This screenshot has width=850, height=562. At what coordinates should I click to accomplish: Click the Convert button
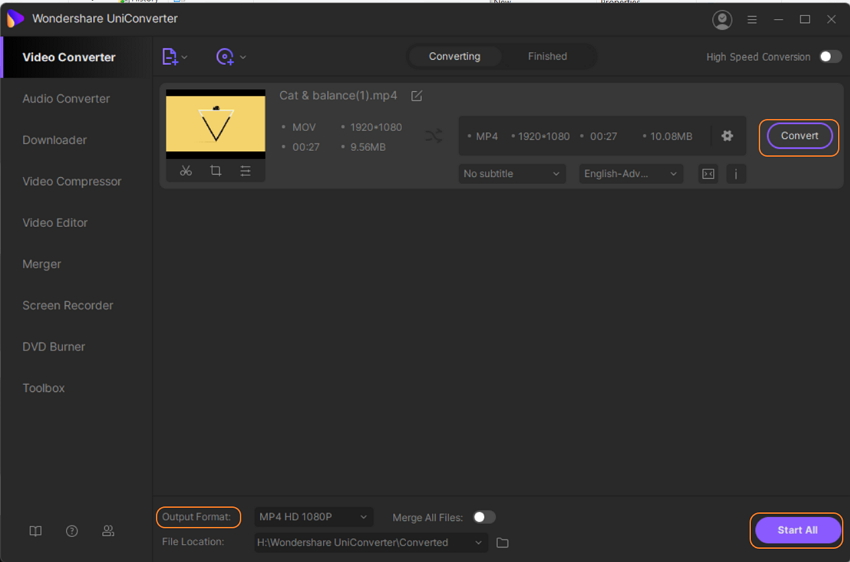pos(799,136)
